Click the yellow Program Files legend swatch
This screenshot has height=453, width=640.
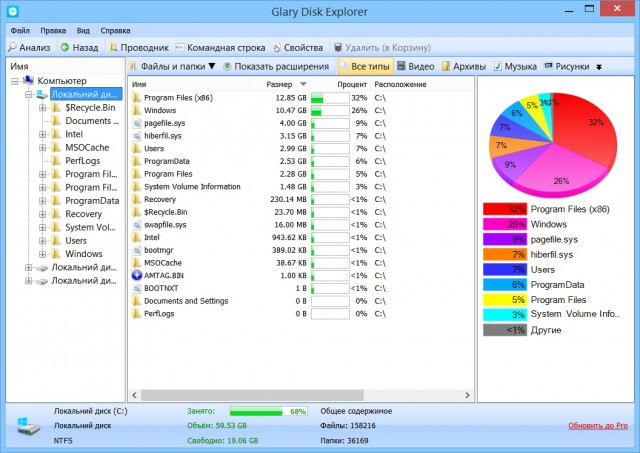505,300
